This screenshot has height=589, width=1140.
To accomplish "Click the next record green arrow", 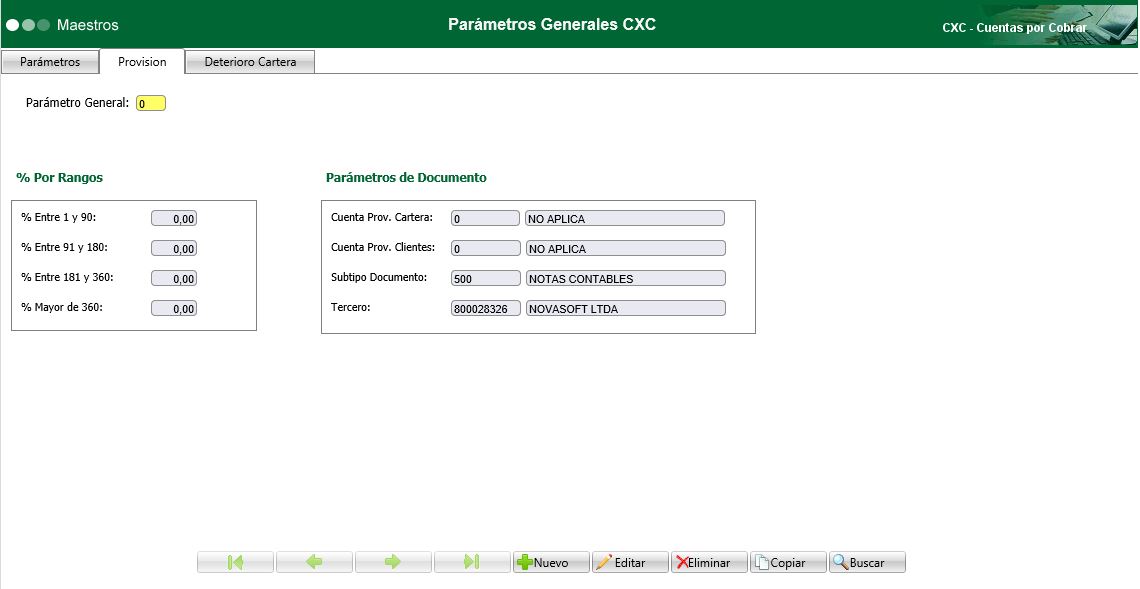I will click(x=393, y=561).
